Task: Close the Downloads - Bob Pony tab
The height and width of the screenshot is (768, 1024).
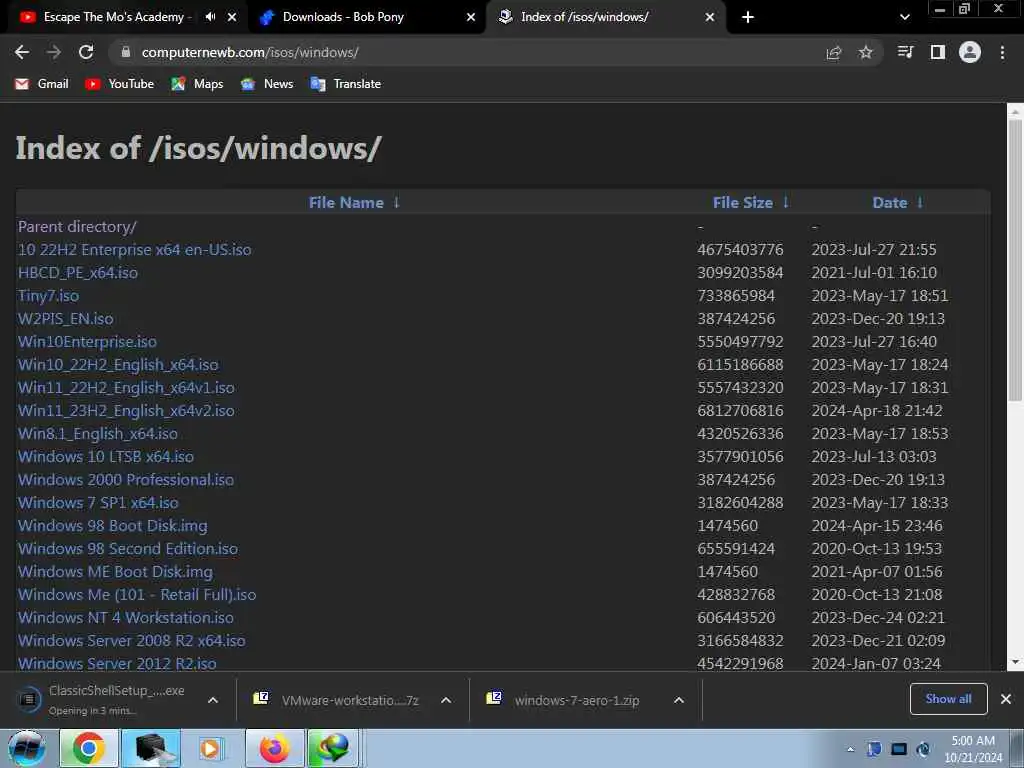Action: 471,17
